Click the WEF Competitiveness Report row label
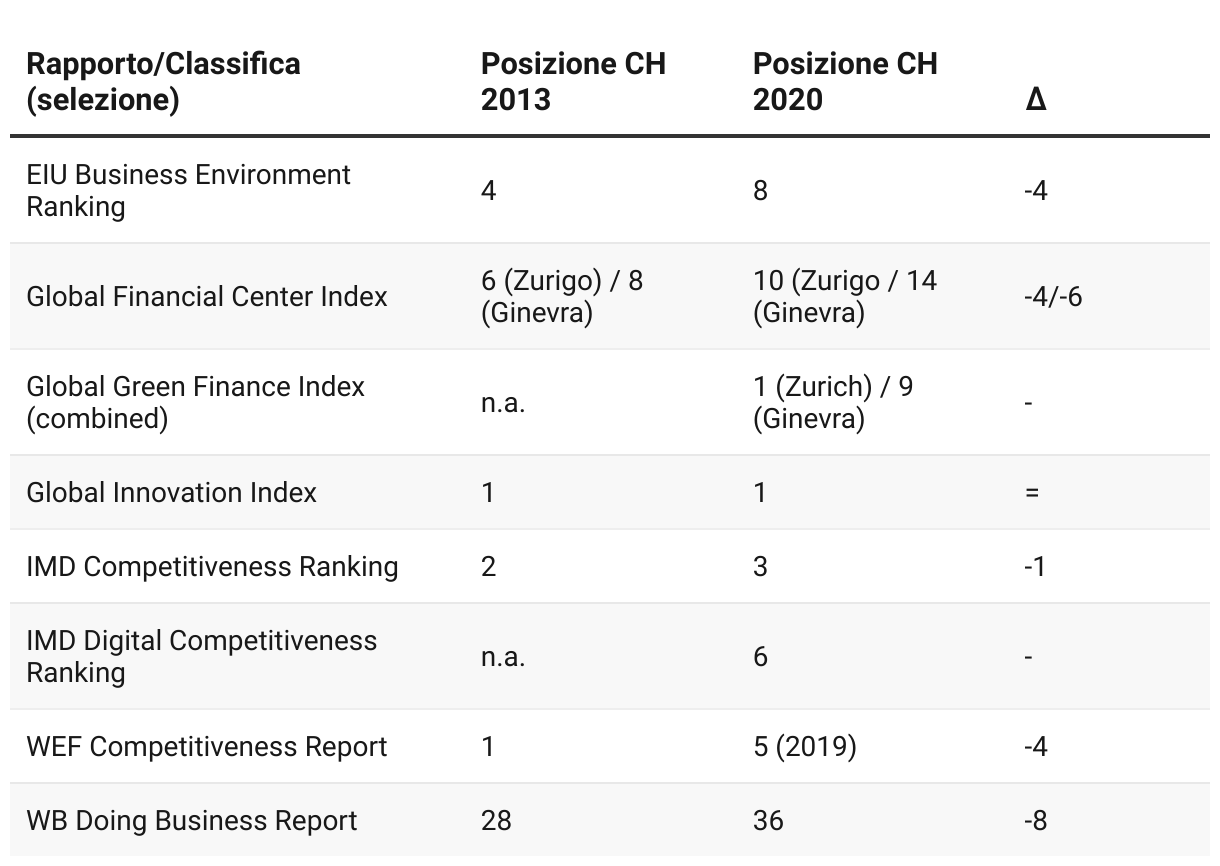The width and height of the screenshot is (1220, 866). tap(207, 746)
